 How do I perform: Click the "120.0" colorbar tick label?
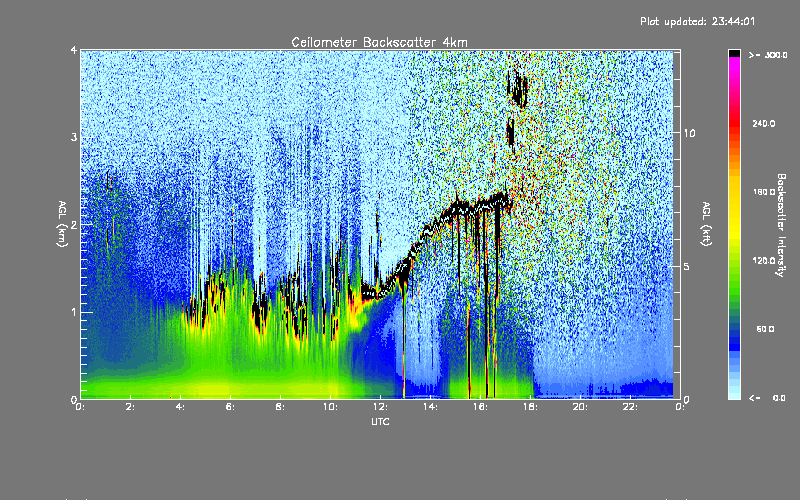[764, 261]
